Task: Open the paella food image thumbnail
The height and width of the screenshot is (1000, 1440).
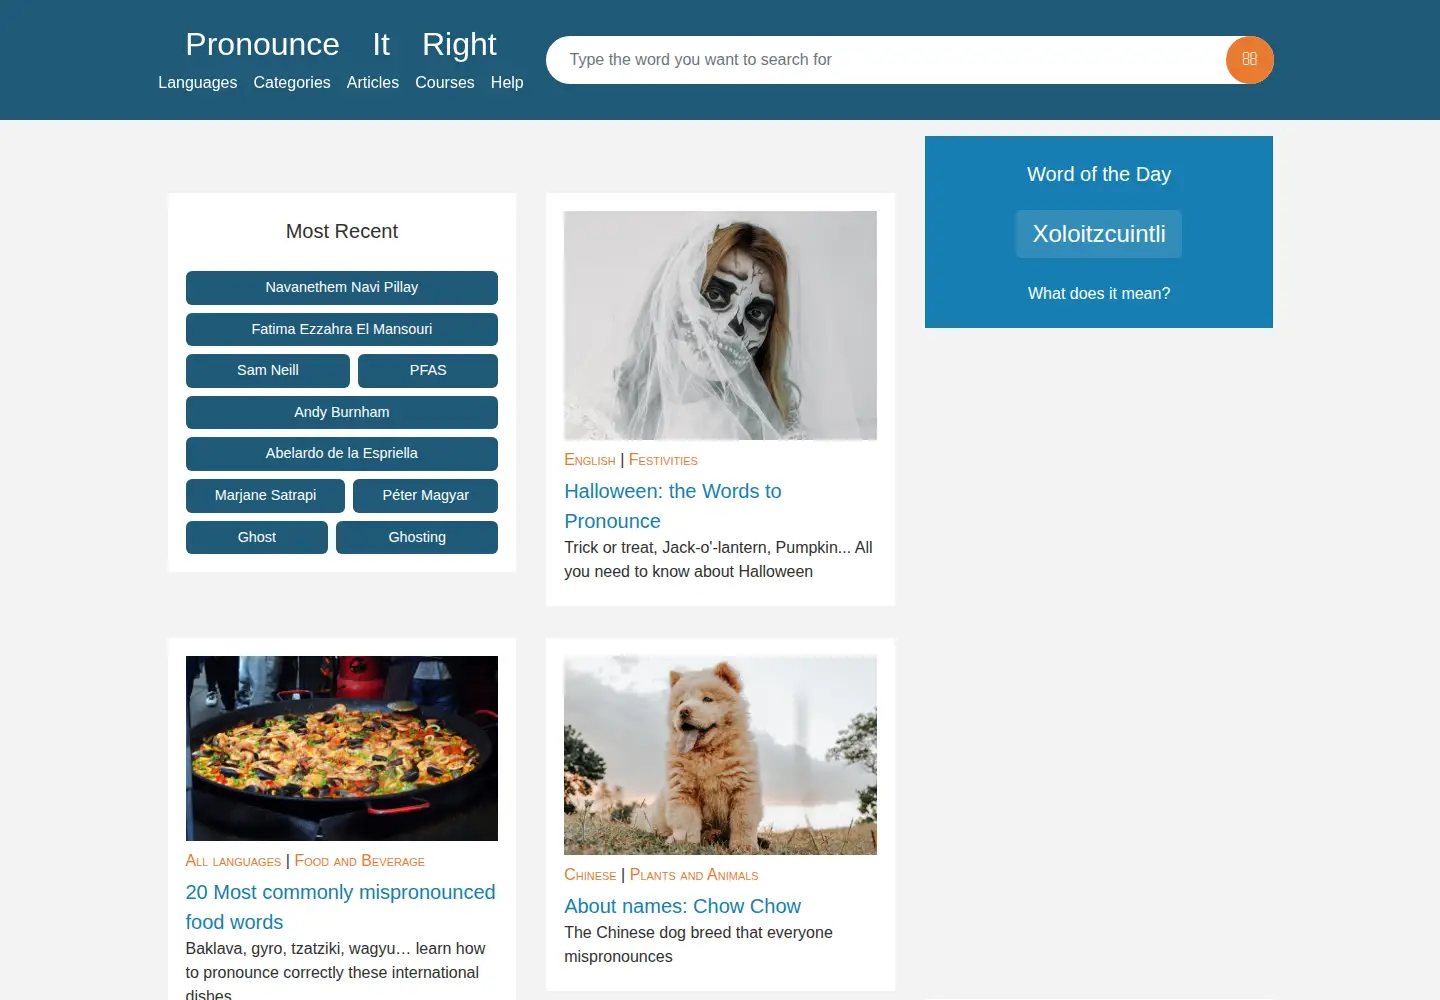Action: pyautogui.click(x=342, y=748)
